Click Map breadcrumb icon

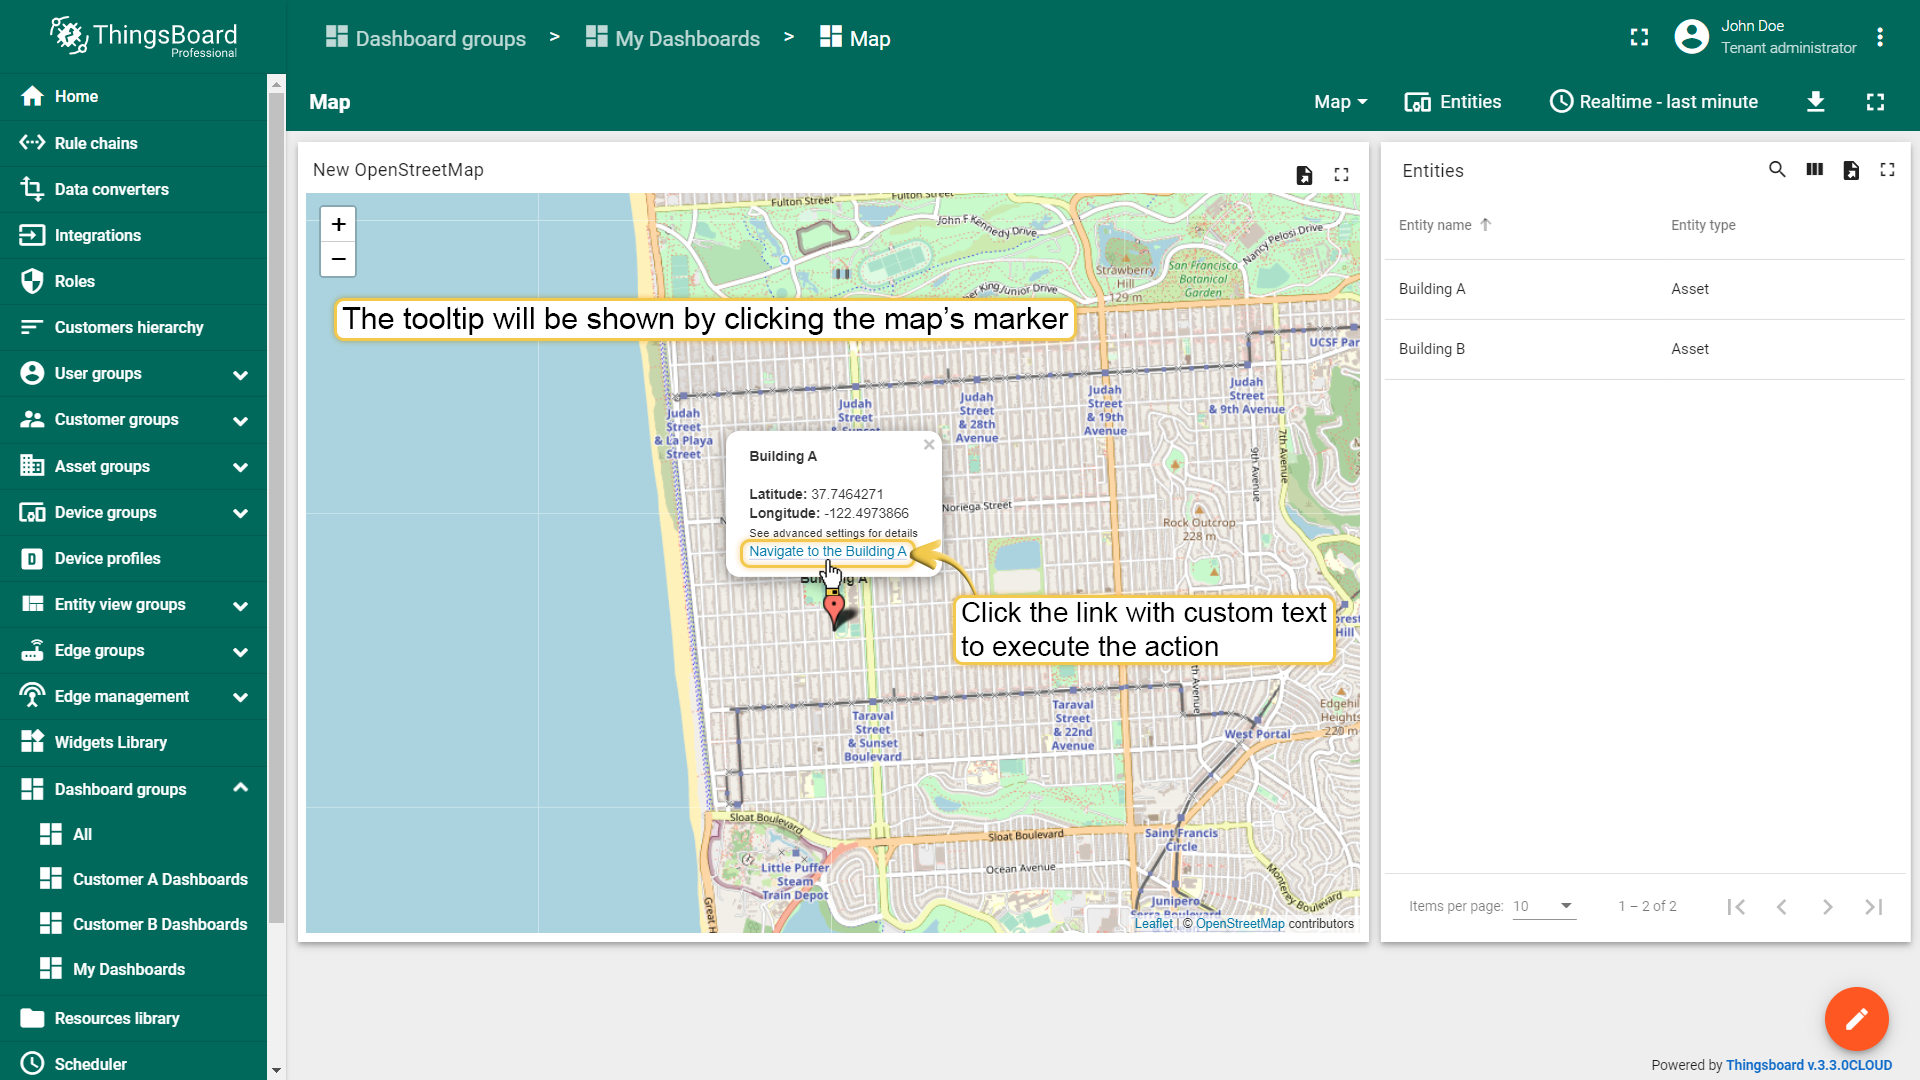tap(831, 37)
